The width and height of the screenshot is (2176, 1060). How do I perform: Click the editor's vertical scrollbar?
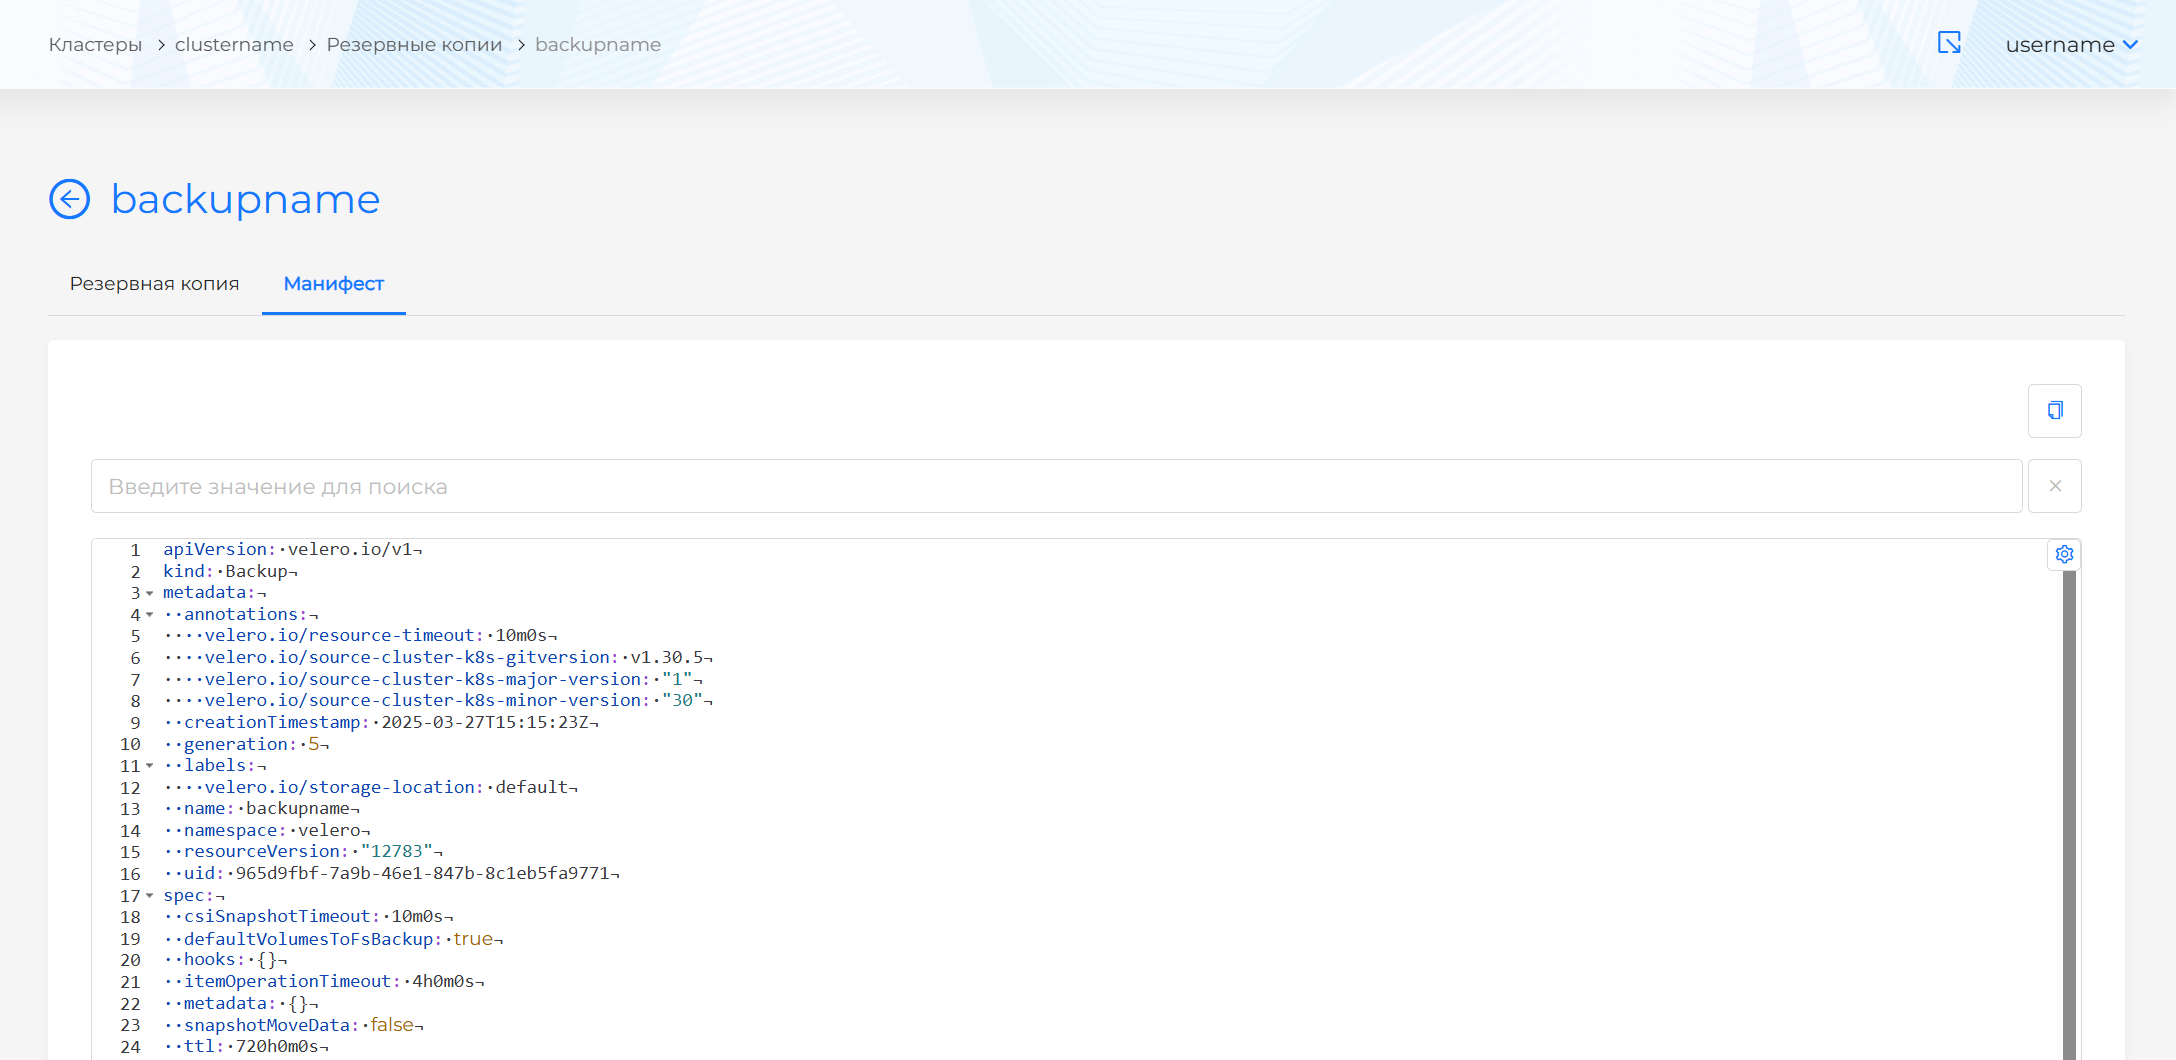(x=2069, y=800)
